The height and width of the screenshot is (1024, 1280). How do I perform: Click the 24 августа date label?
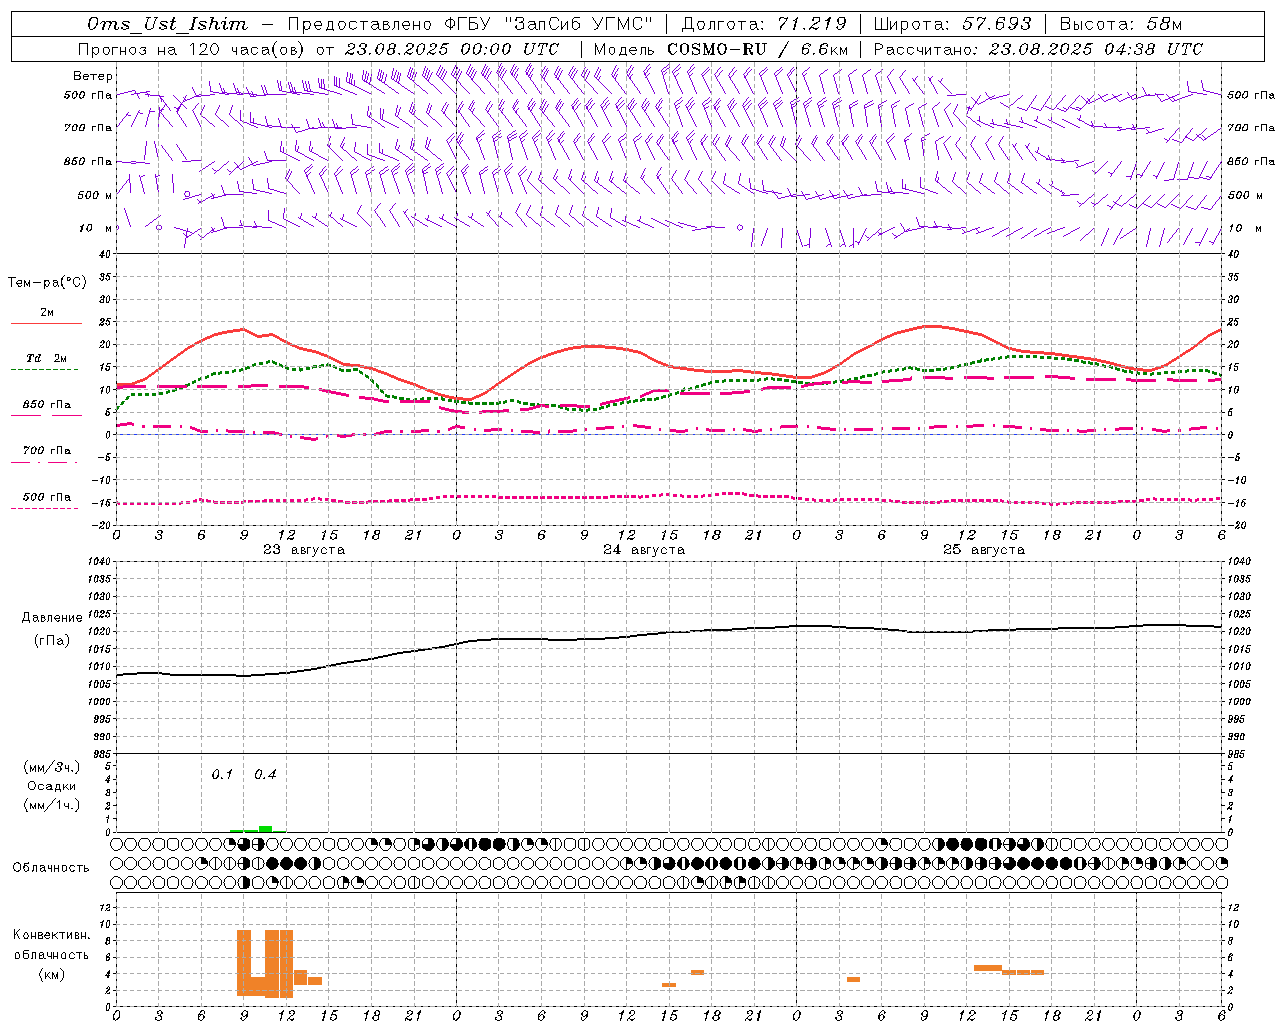click(x=644, y=550)
